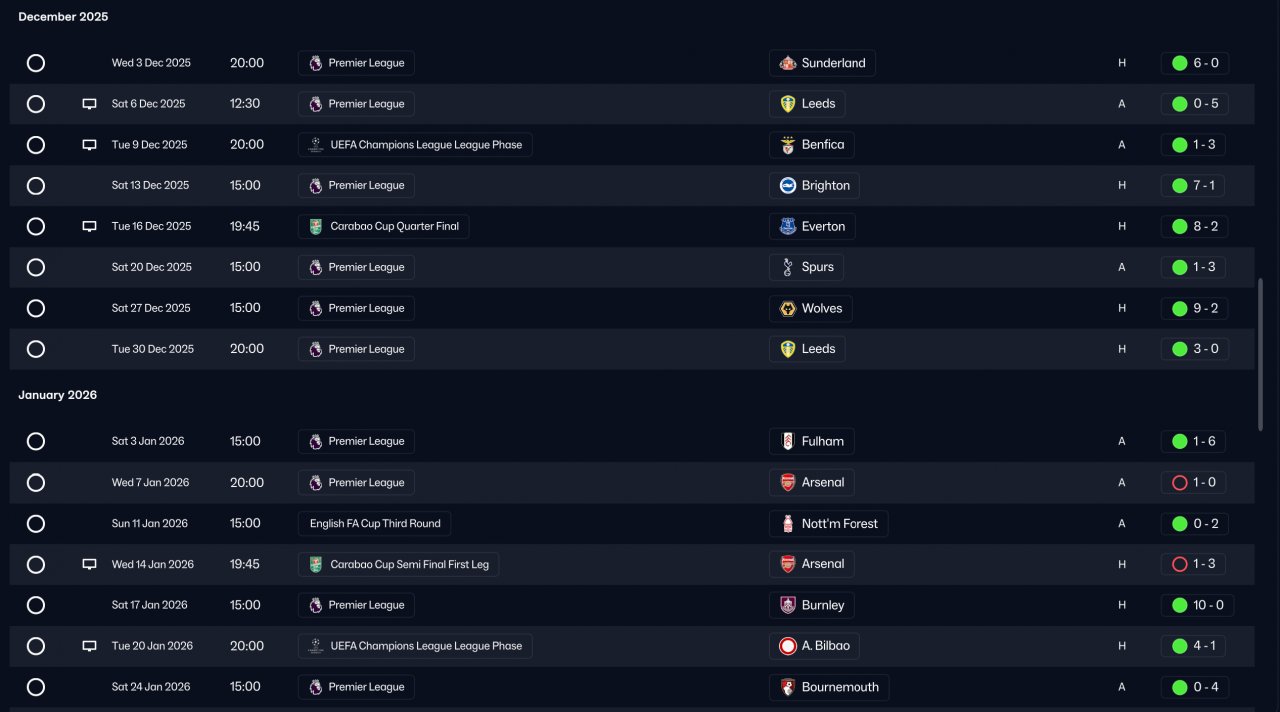This screenshot has width=1280, height=712.
Task: Select the radio circle for Fulham match
Action: tap(36, 441)
